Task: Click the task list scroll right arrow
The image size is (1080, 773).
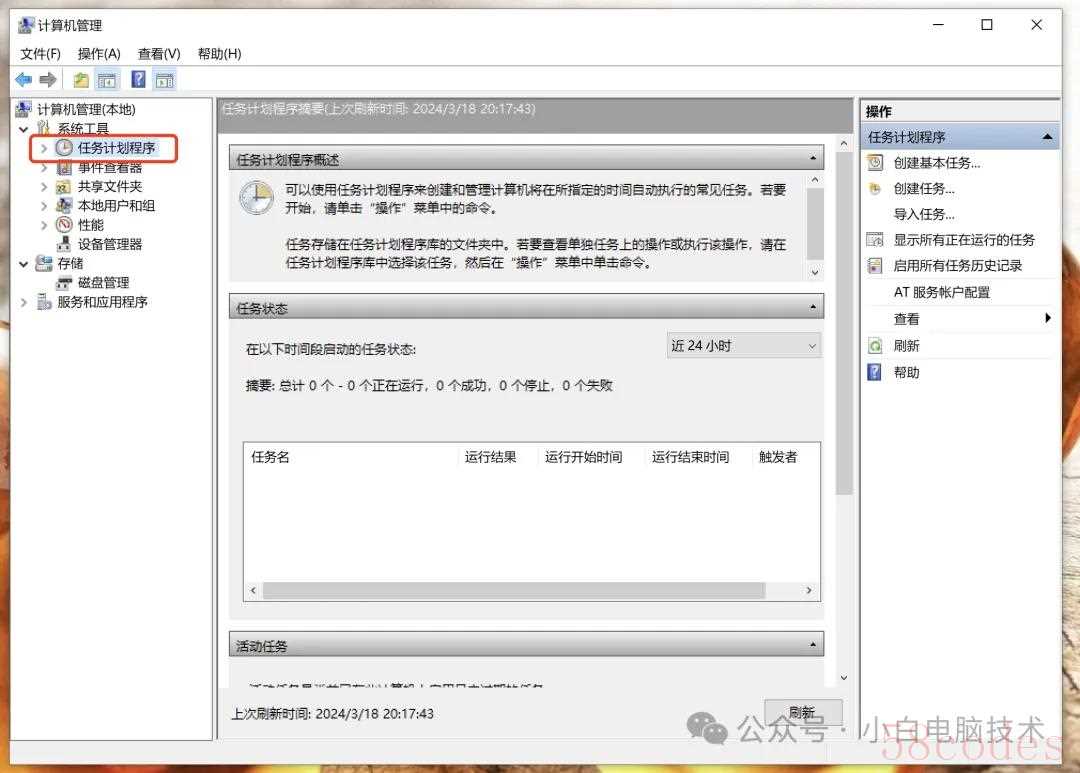Action: (x=809, y=590)
